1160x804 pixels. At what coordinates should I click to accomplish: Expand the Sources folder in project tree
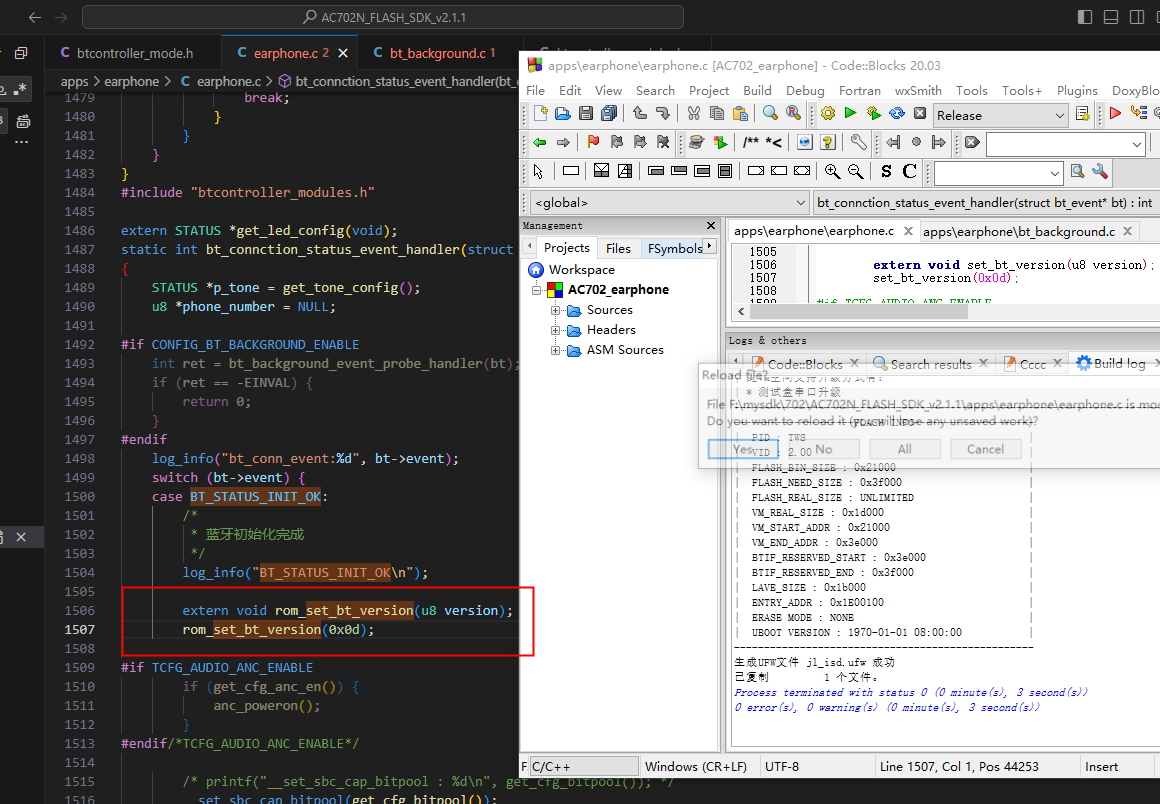555,310
